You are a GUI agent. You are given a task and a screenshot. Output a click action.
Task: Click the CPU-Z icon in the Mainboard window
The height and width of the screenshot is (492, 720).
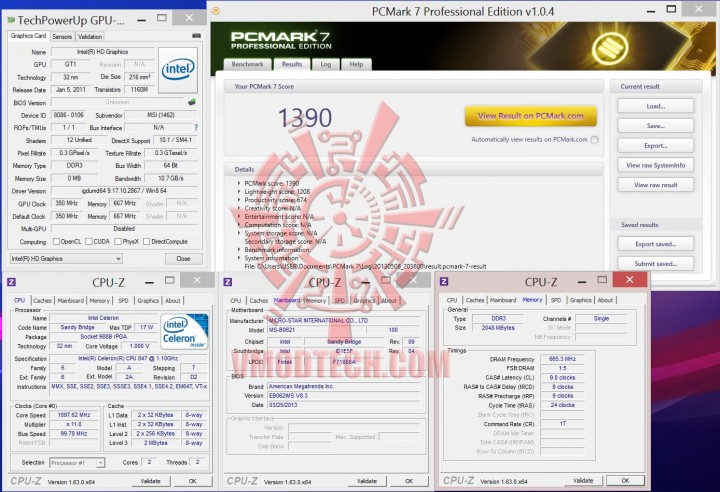point(228,282)
